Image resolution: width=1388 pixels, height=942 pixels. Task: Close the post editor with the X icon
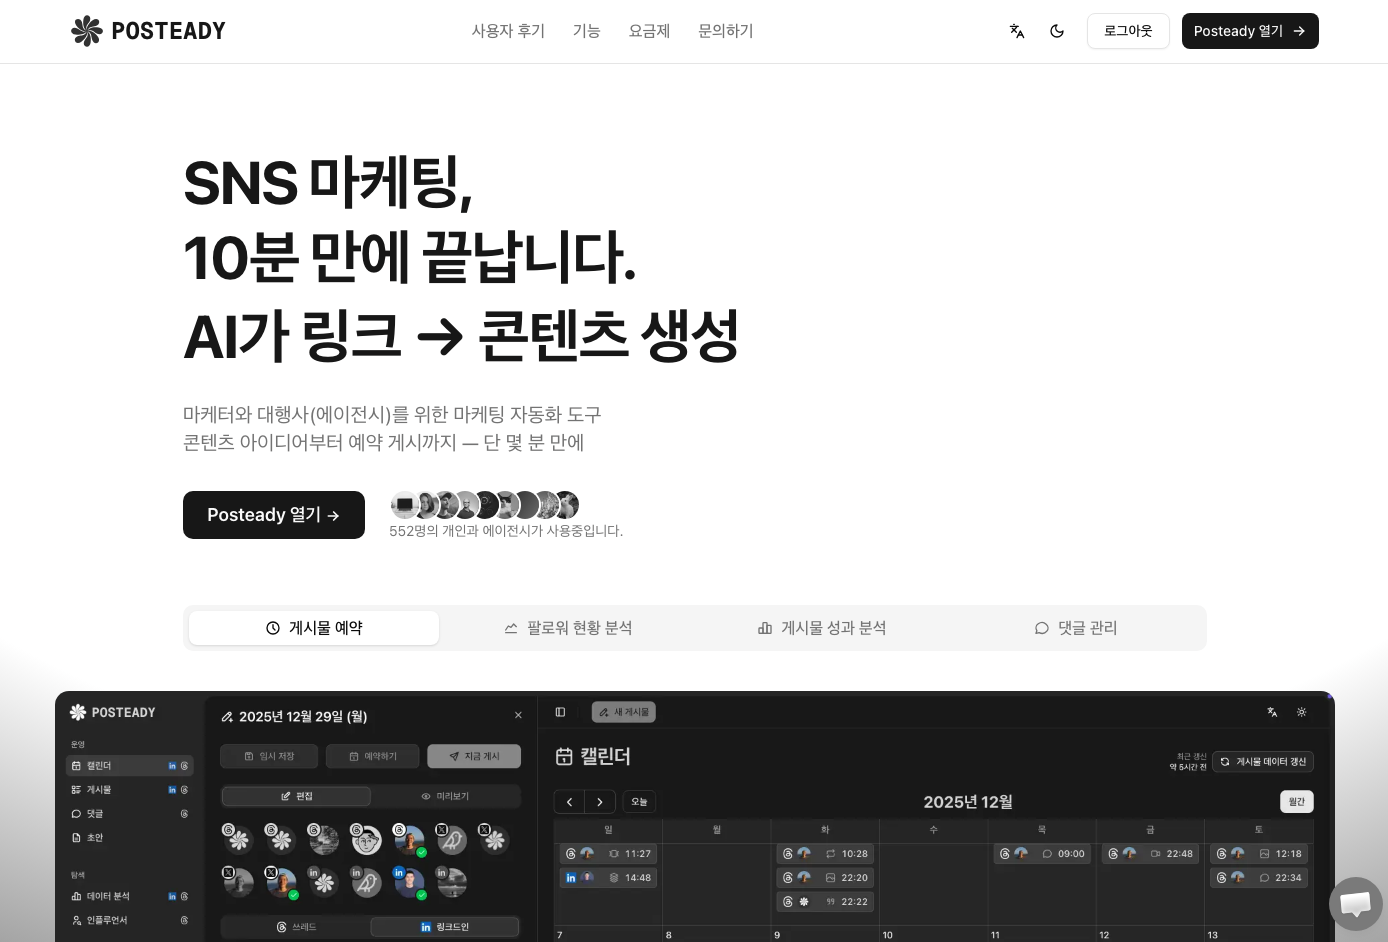pos(518,715)
